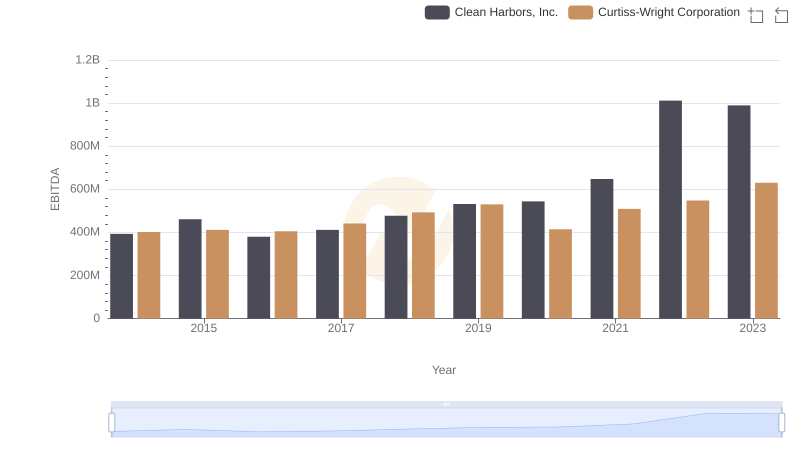This screenshot has height=461, width=800.
Task: Click the 800M y-axis label
Action: tap(85, 146)
